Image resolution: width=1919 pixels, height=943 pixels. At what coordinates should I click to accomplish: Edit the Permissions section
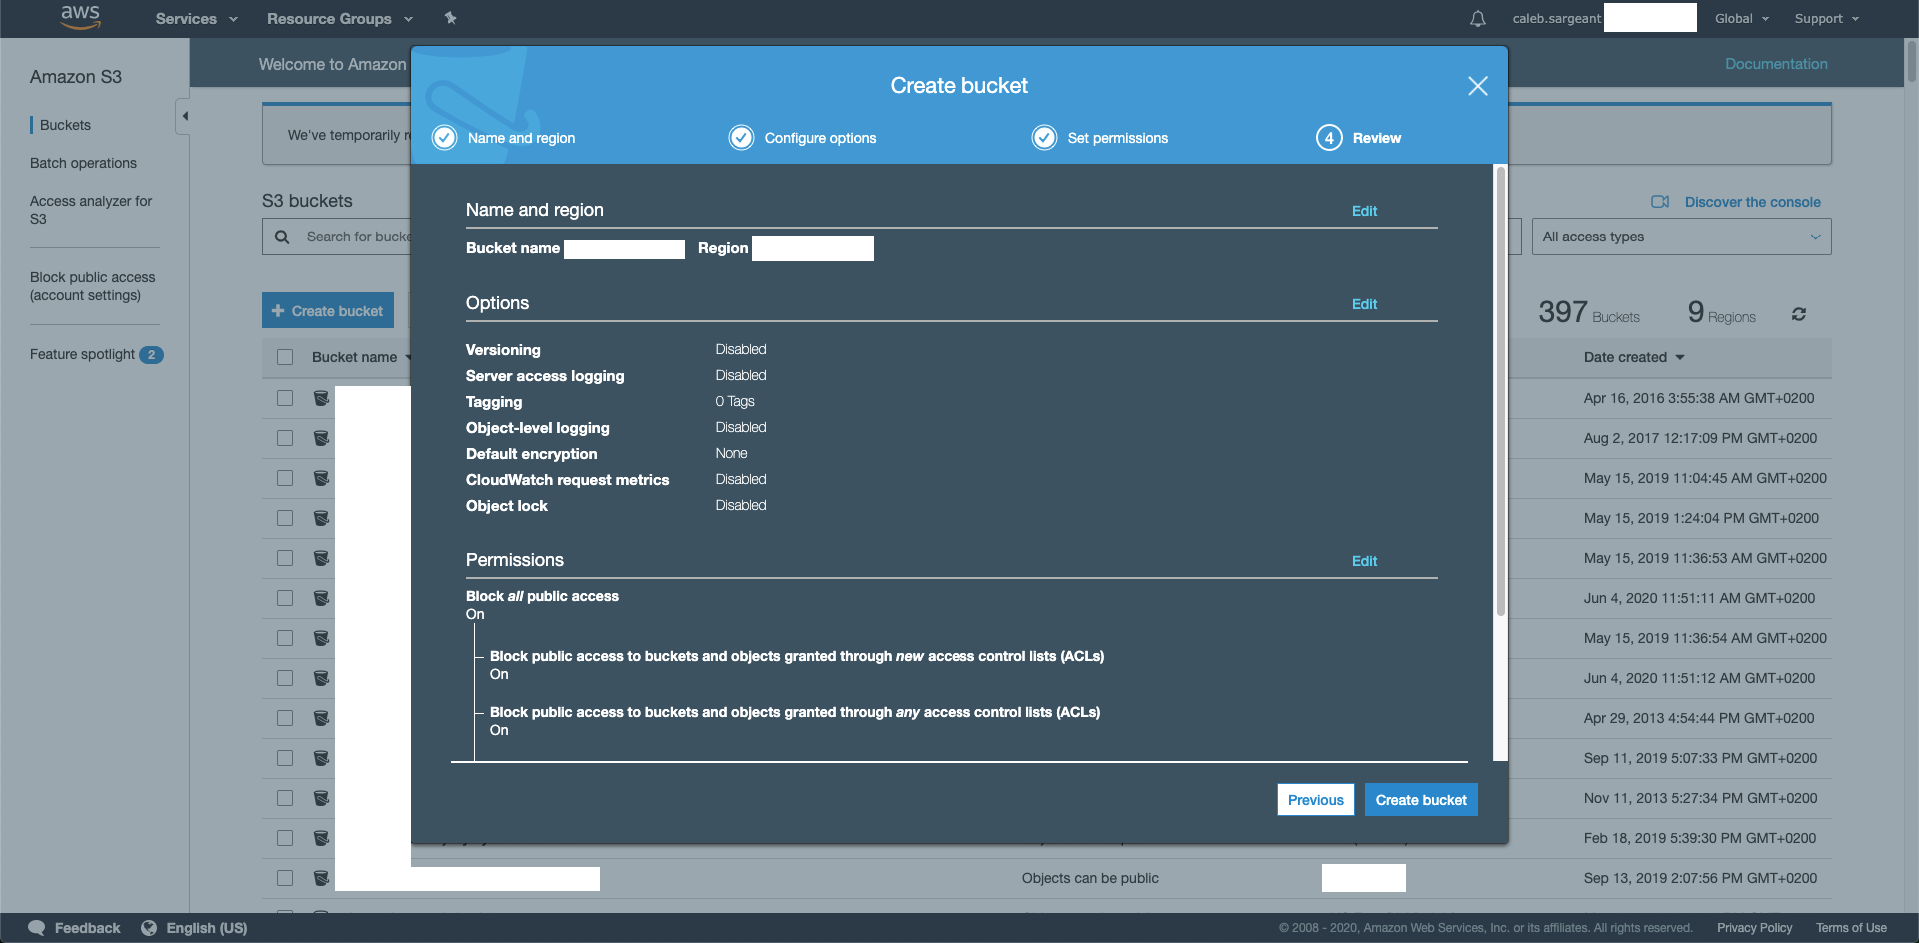(1364, 561)
